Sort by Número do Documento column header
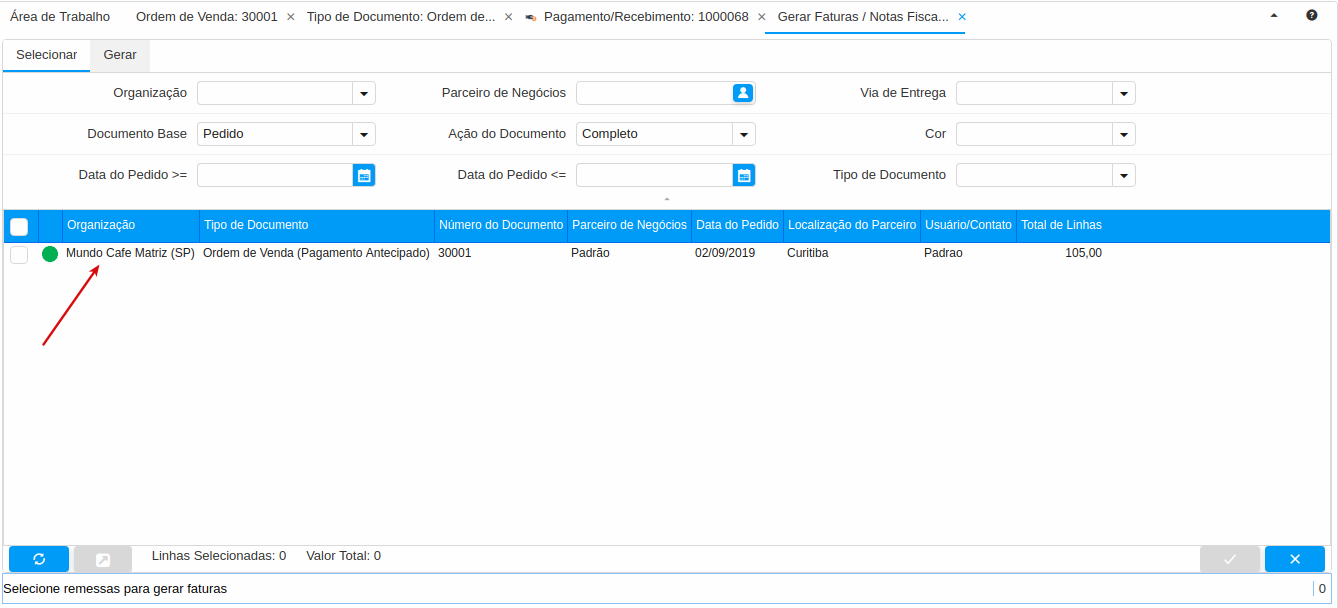Image resolution: width=1338 pixels, height=608 pixels. (501, 225)
